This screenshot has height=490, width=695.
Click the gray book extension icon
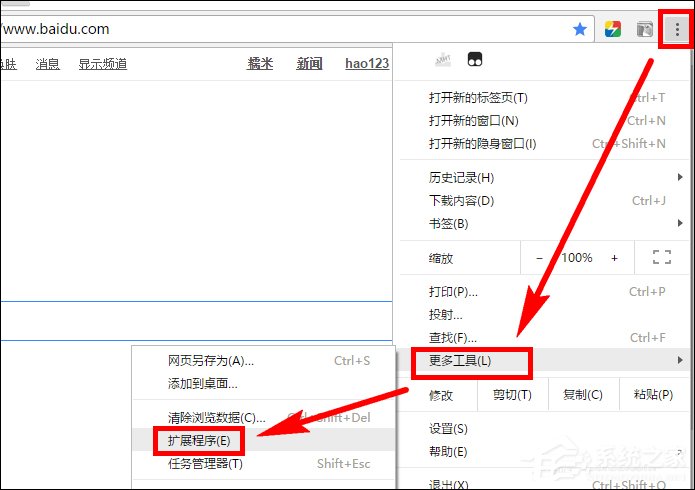(644, 29)
